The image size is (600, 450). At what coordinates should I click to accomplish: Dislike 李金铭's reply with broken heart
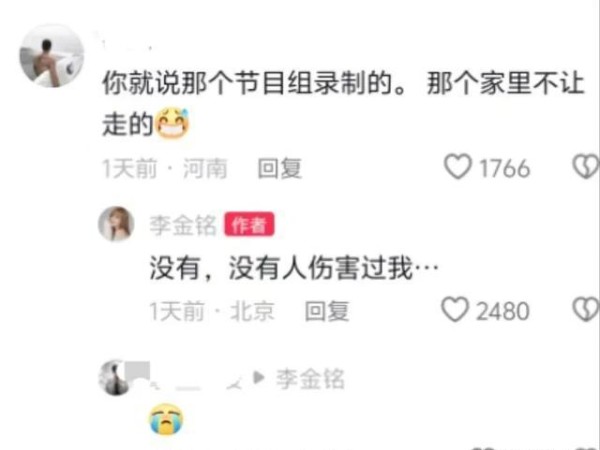click(586, 309)
